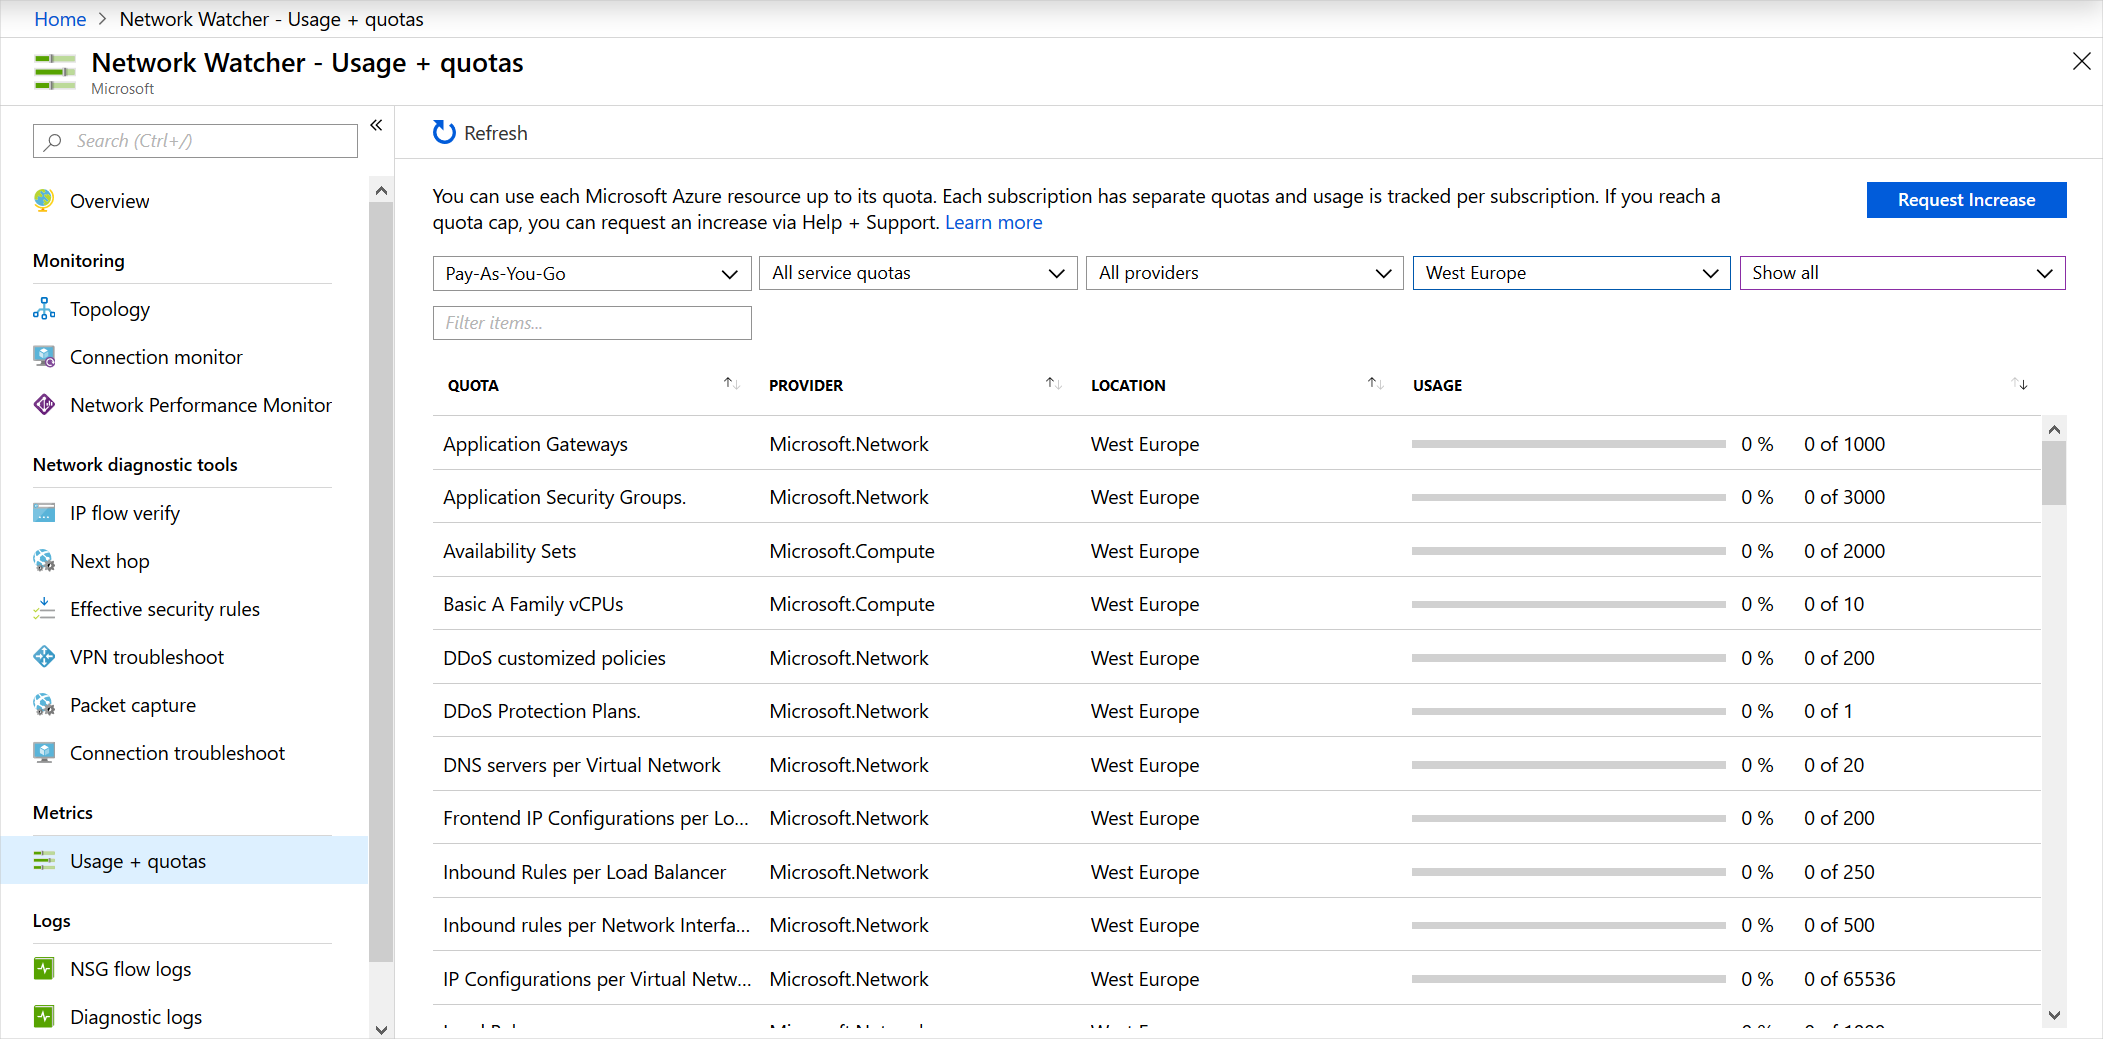
Task: Click the Next hop icon
Action: tap(44, 561)
